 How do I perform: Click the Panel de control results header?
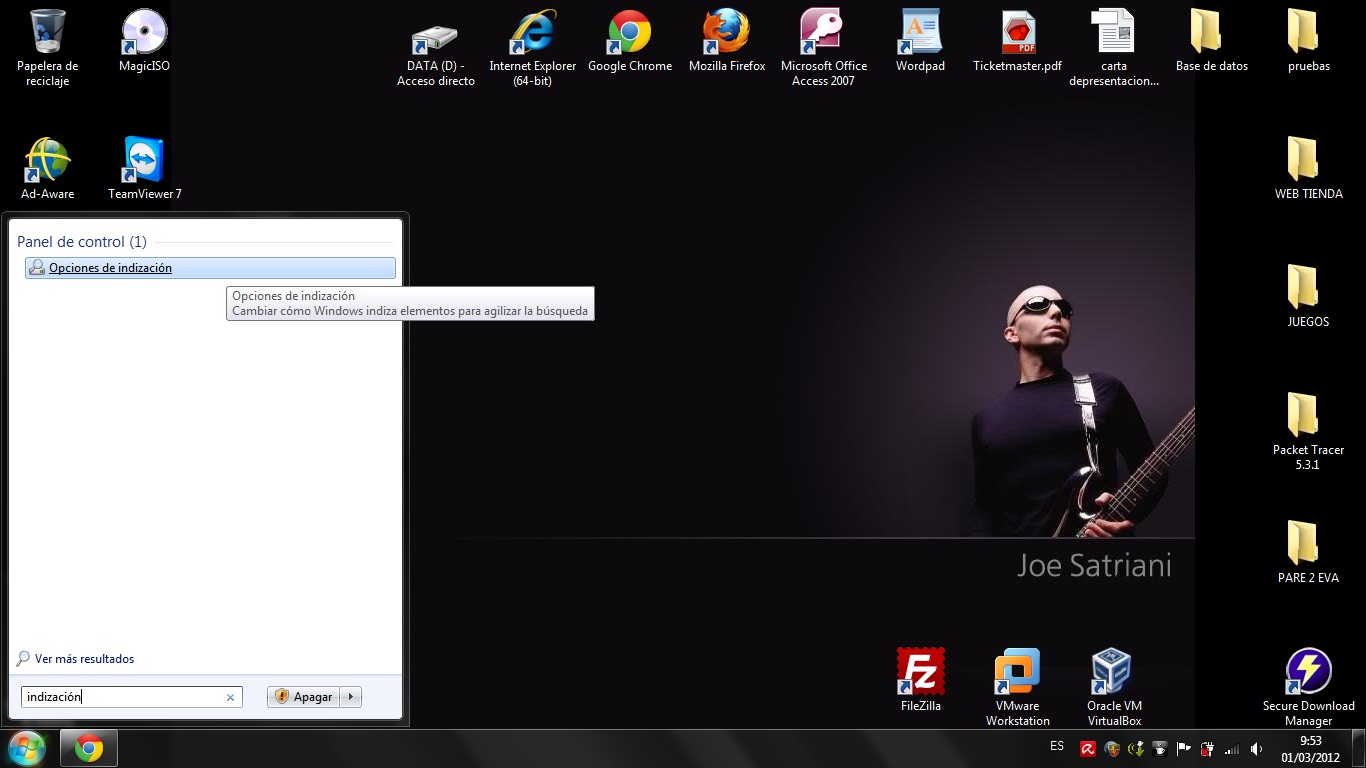pyautogui.click(x=82, y=242)
